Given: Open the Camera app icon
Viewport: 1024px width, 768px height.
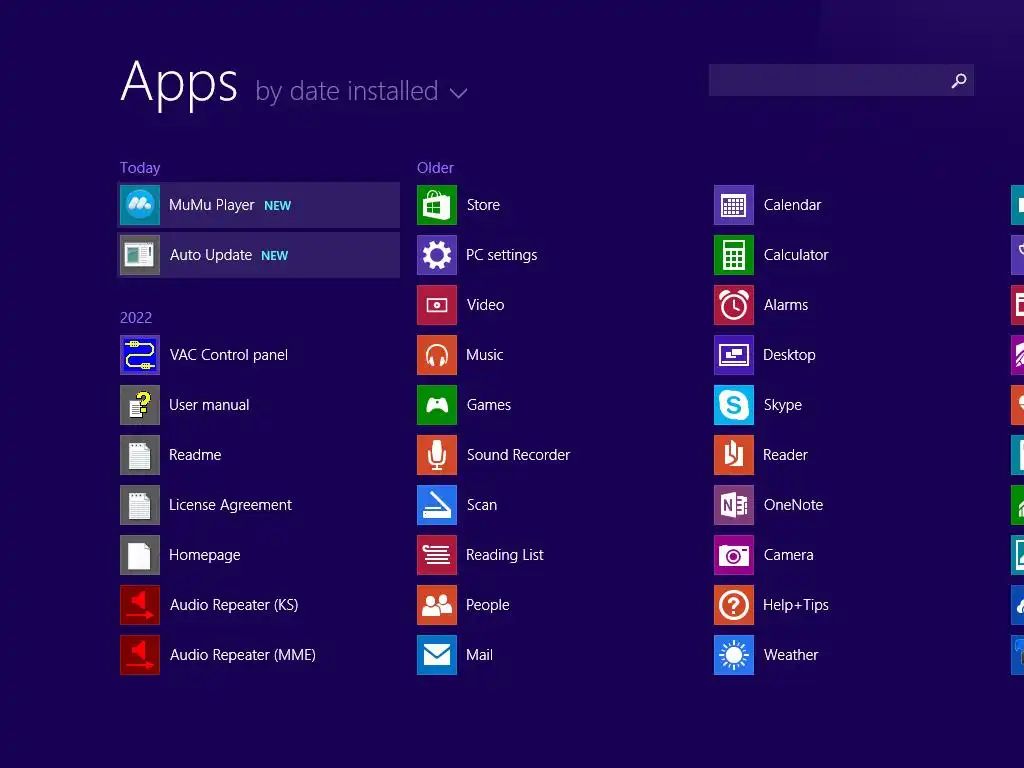Looking at the screenshot, I should coord(734,555).
